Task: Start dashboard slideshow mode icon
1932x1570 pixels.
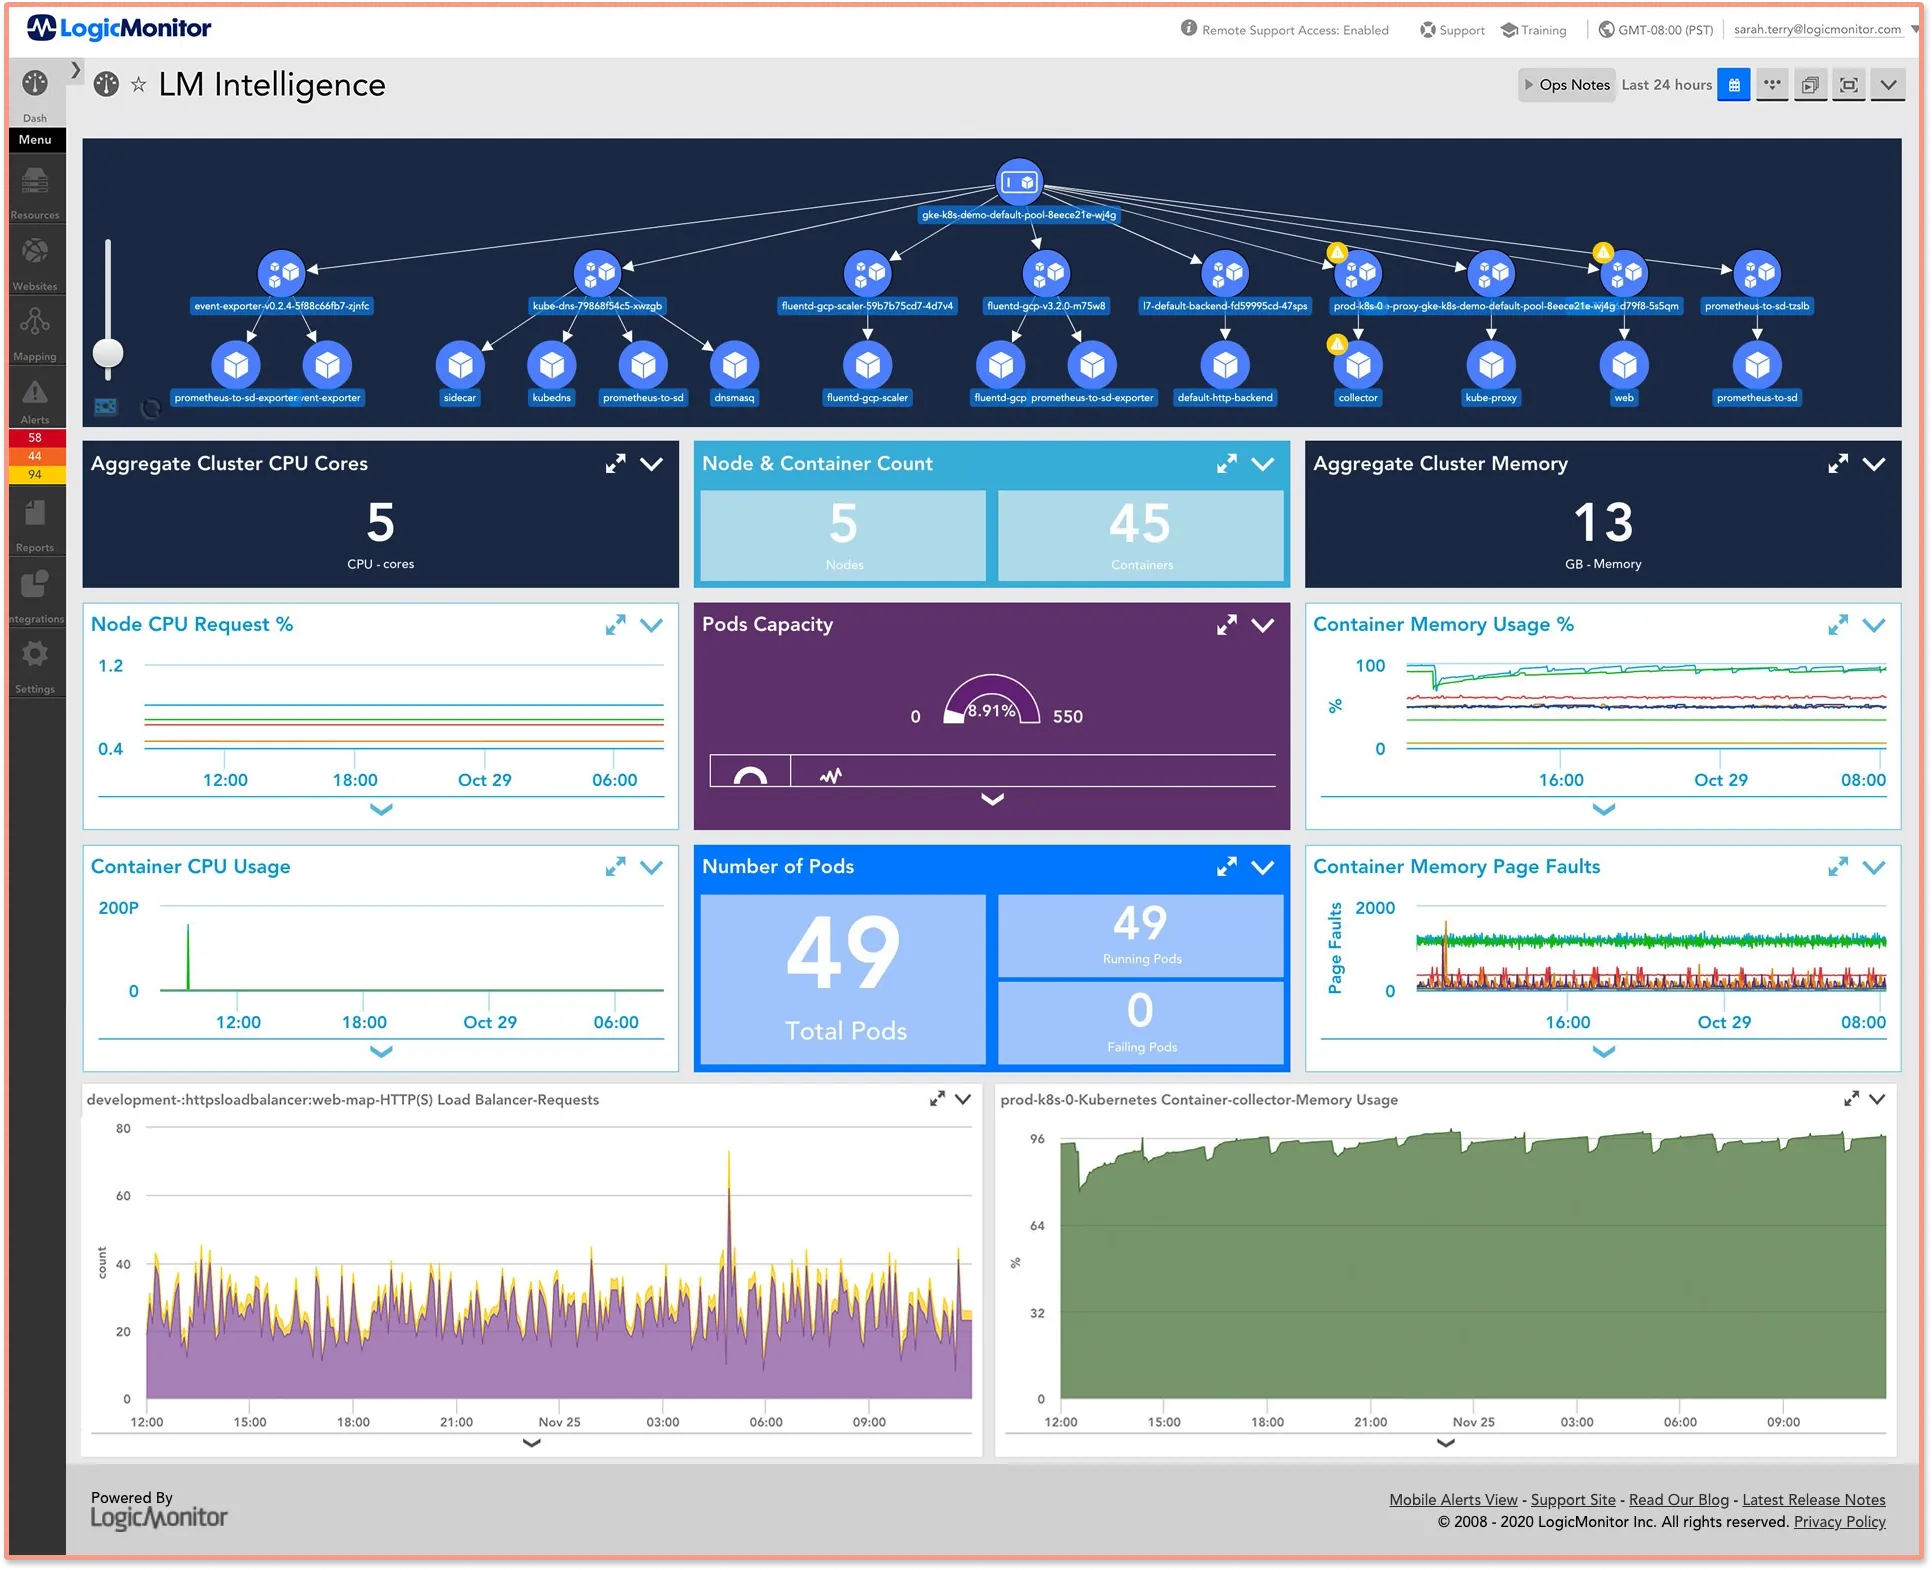Action: pyautogui.click(x=1811, y=85)
